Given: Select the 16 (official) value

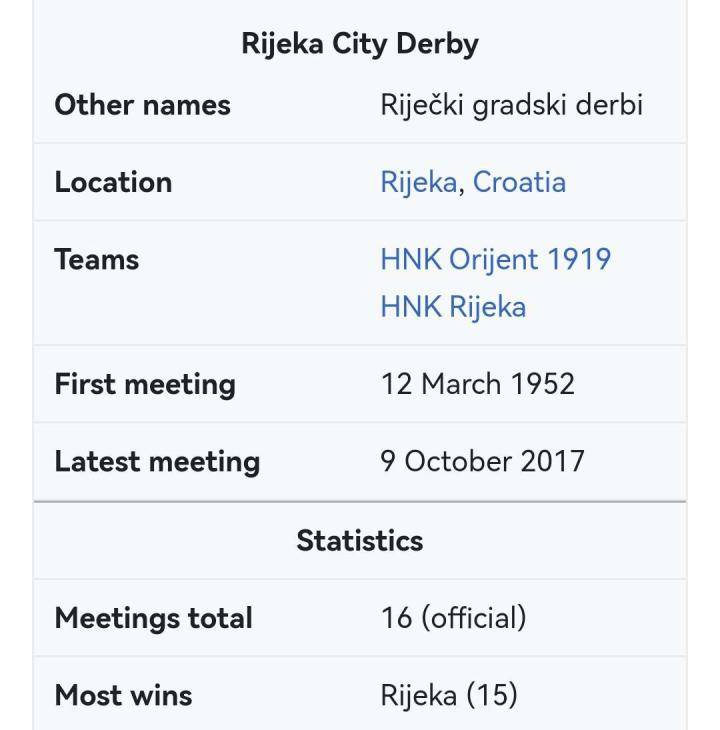Looking at the screenshot, I should [453, 618].
